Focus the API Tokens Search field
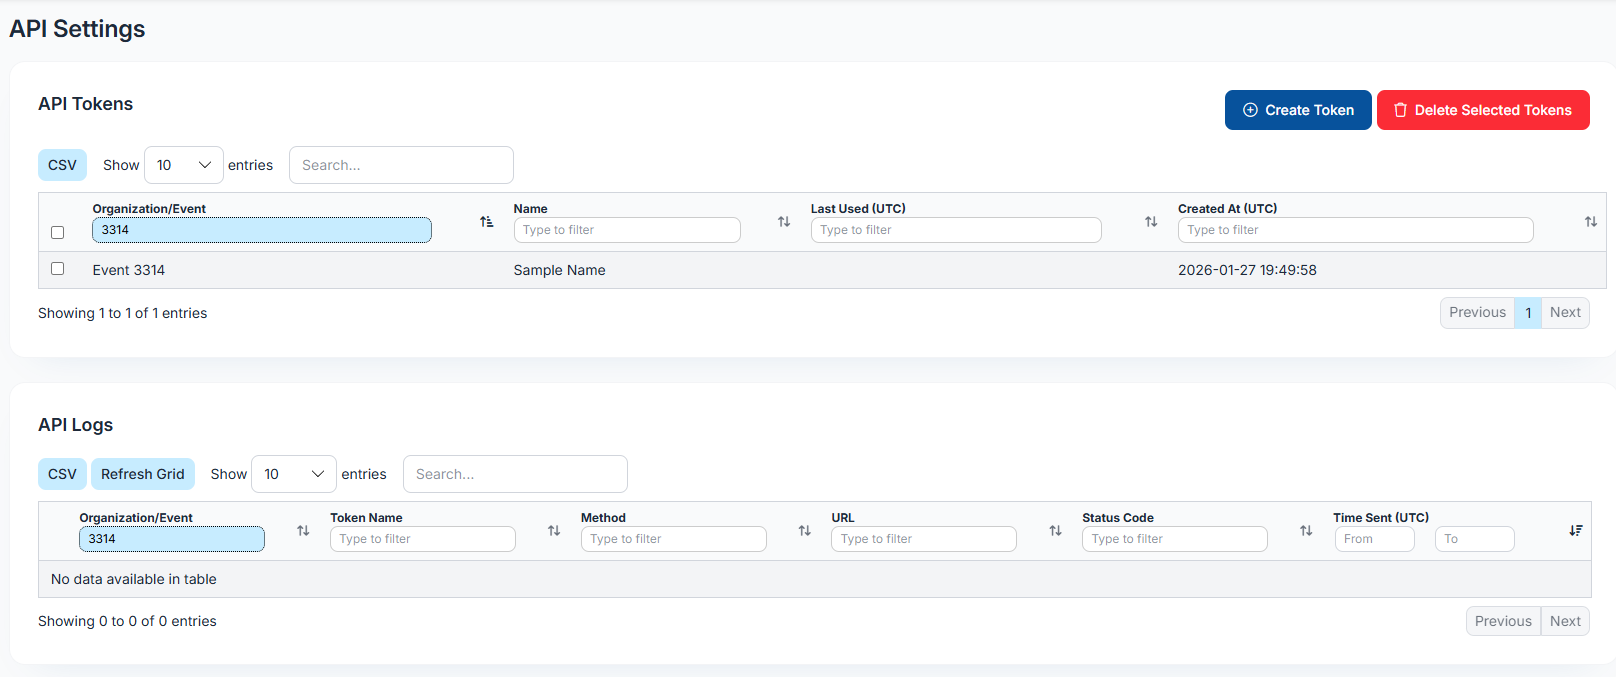The height and width of the screenshot is (677, 1616). tap(401, 165)
